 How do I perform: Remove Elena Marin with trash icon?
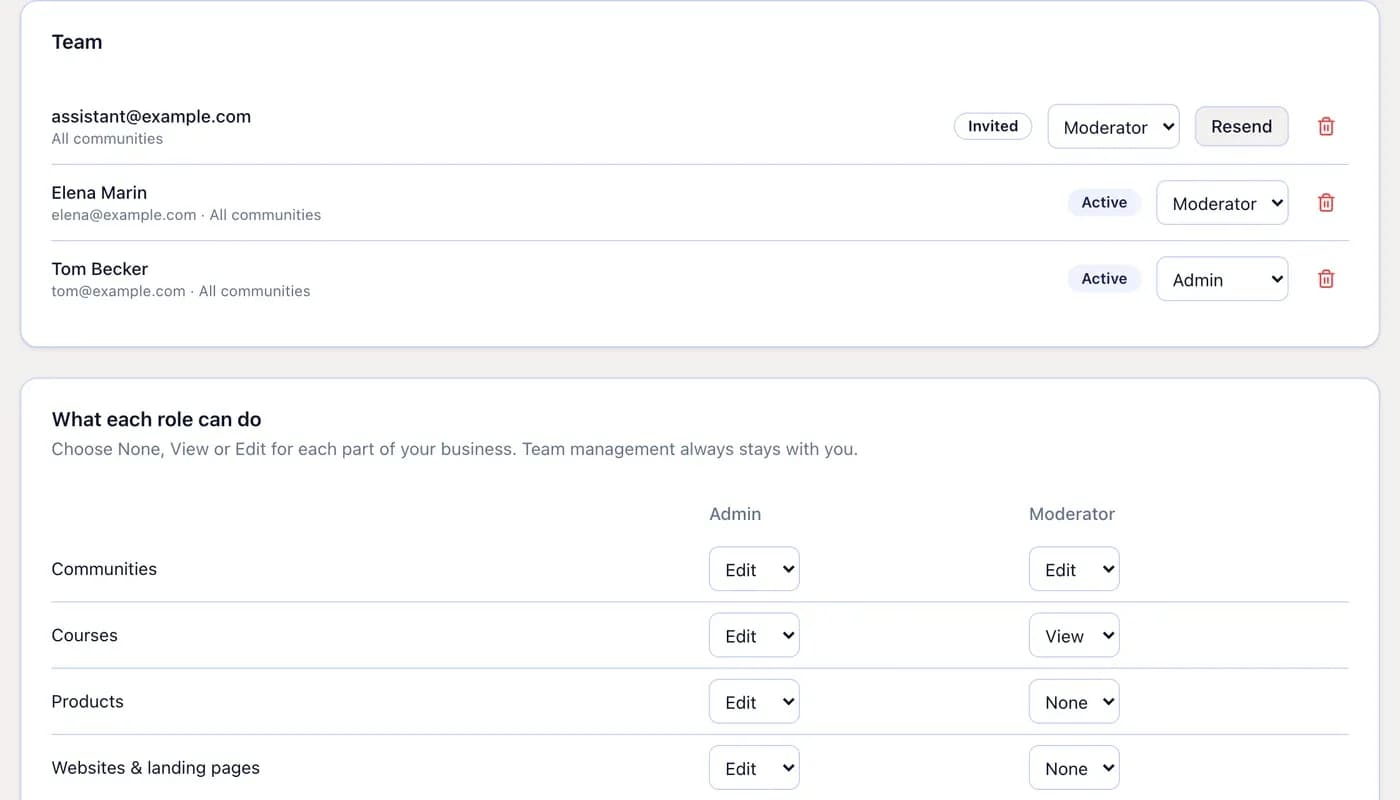1326,203
